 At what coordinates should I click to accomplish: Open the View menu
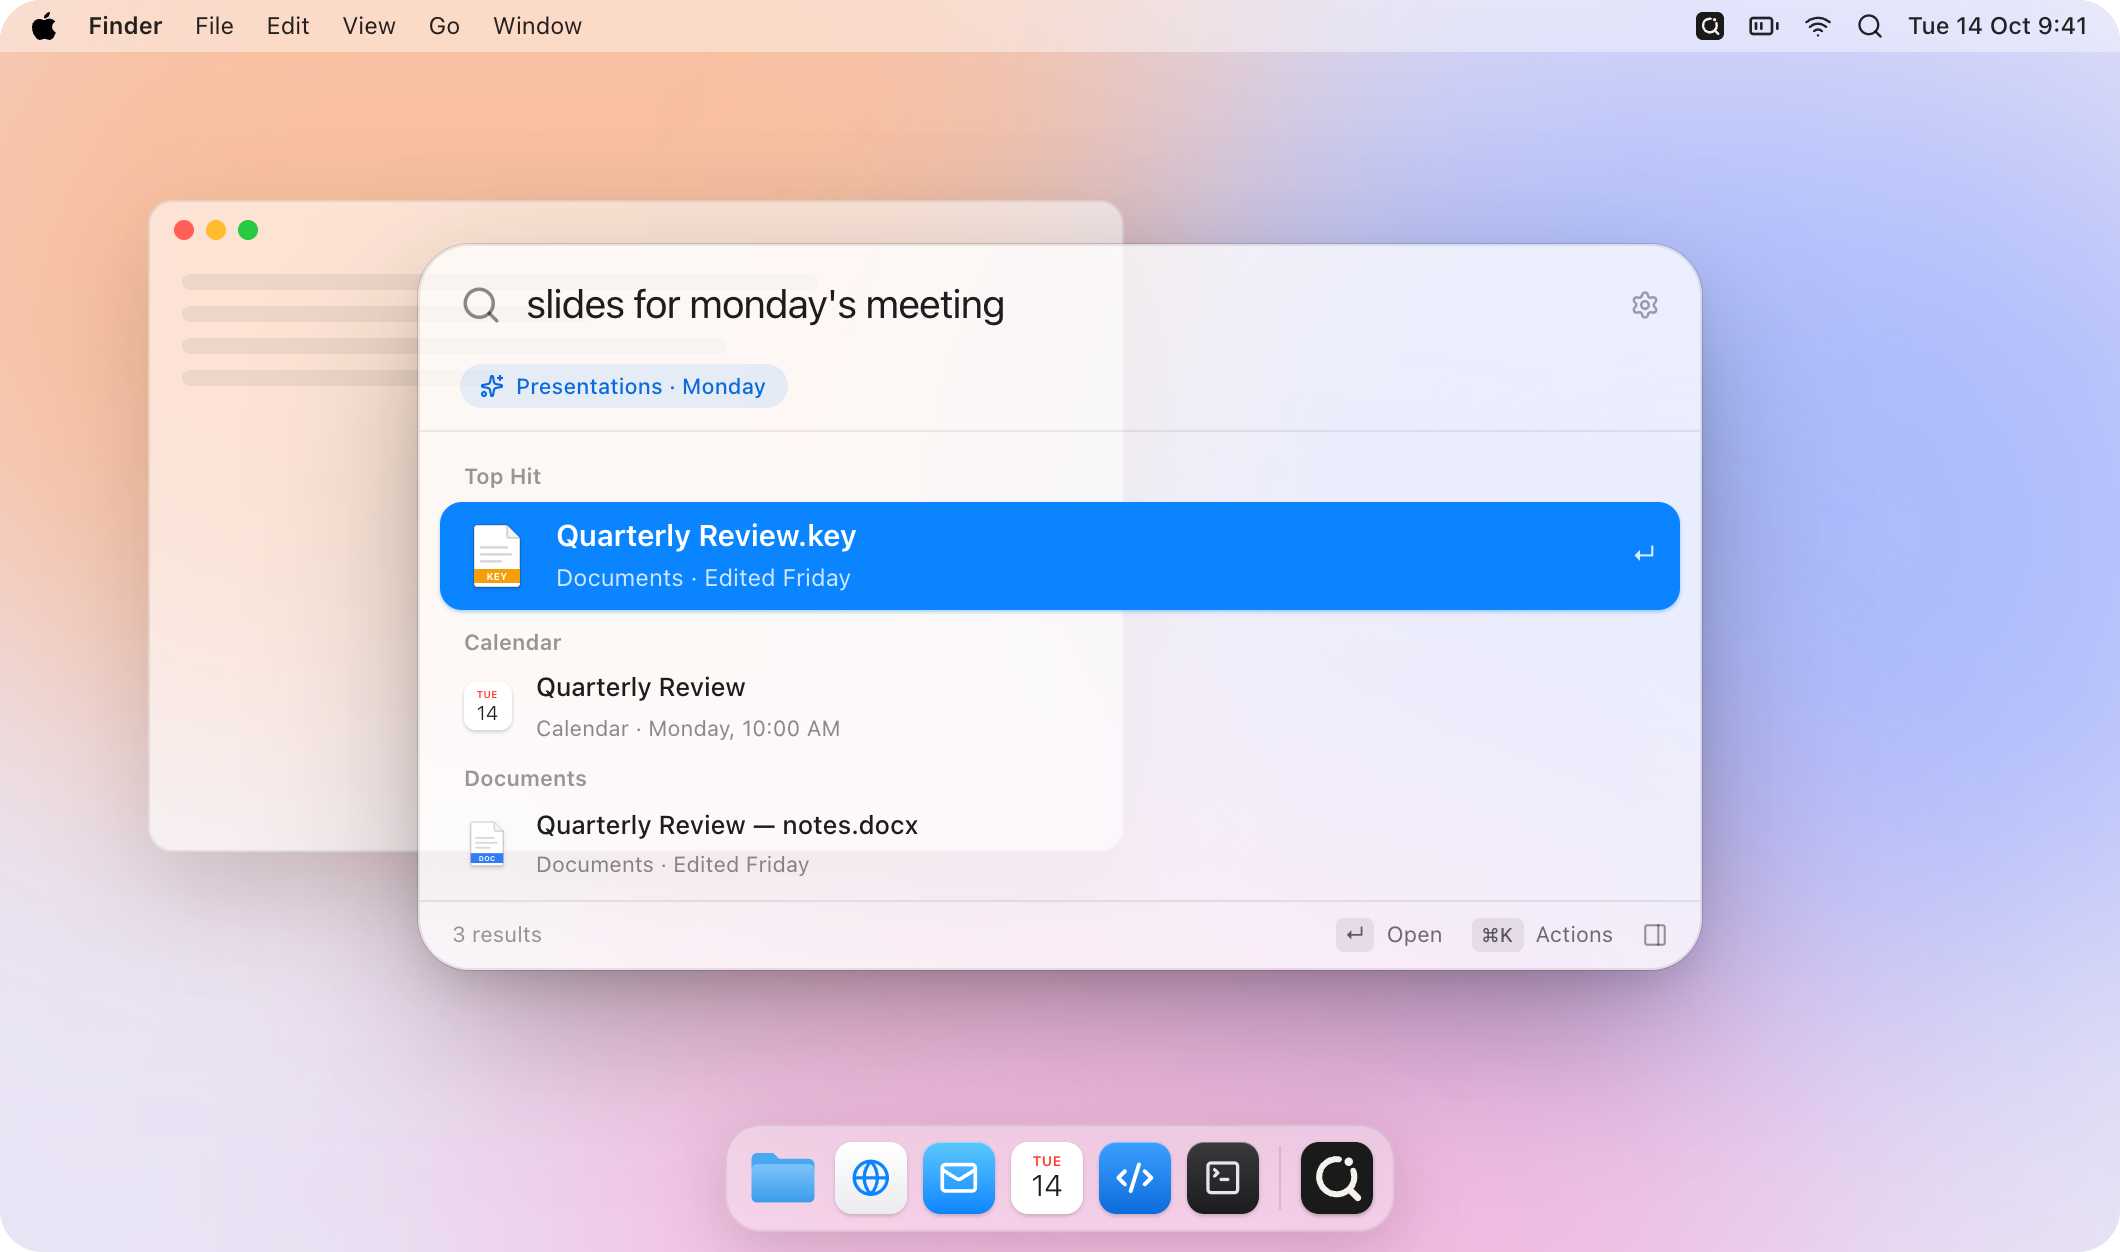(369, 26)
